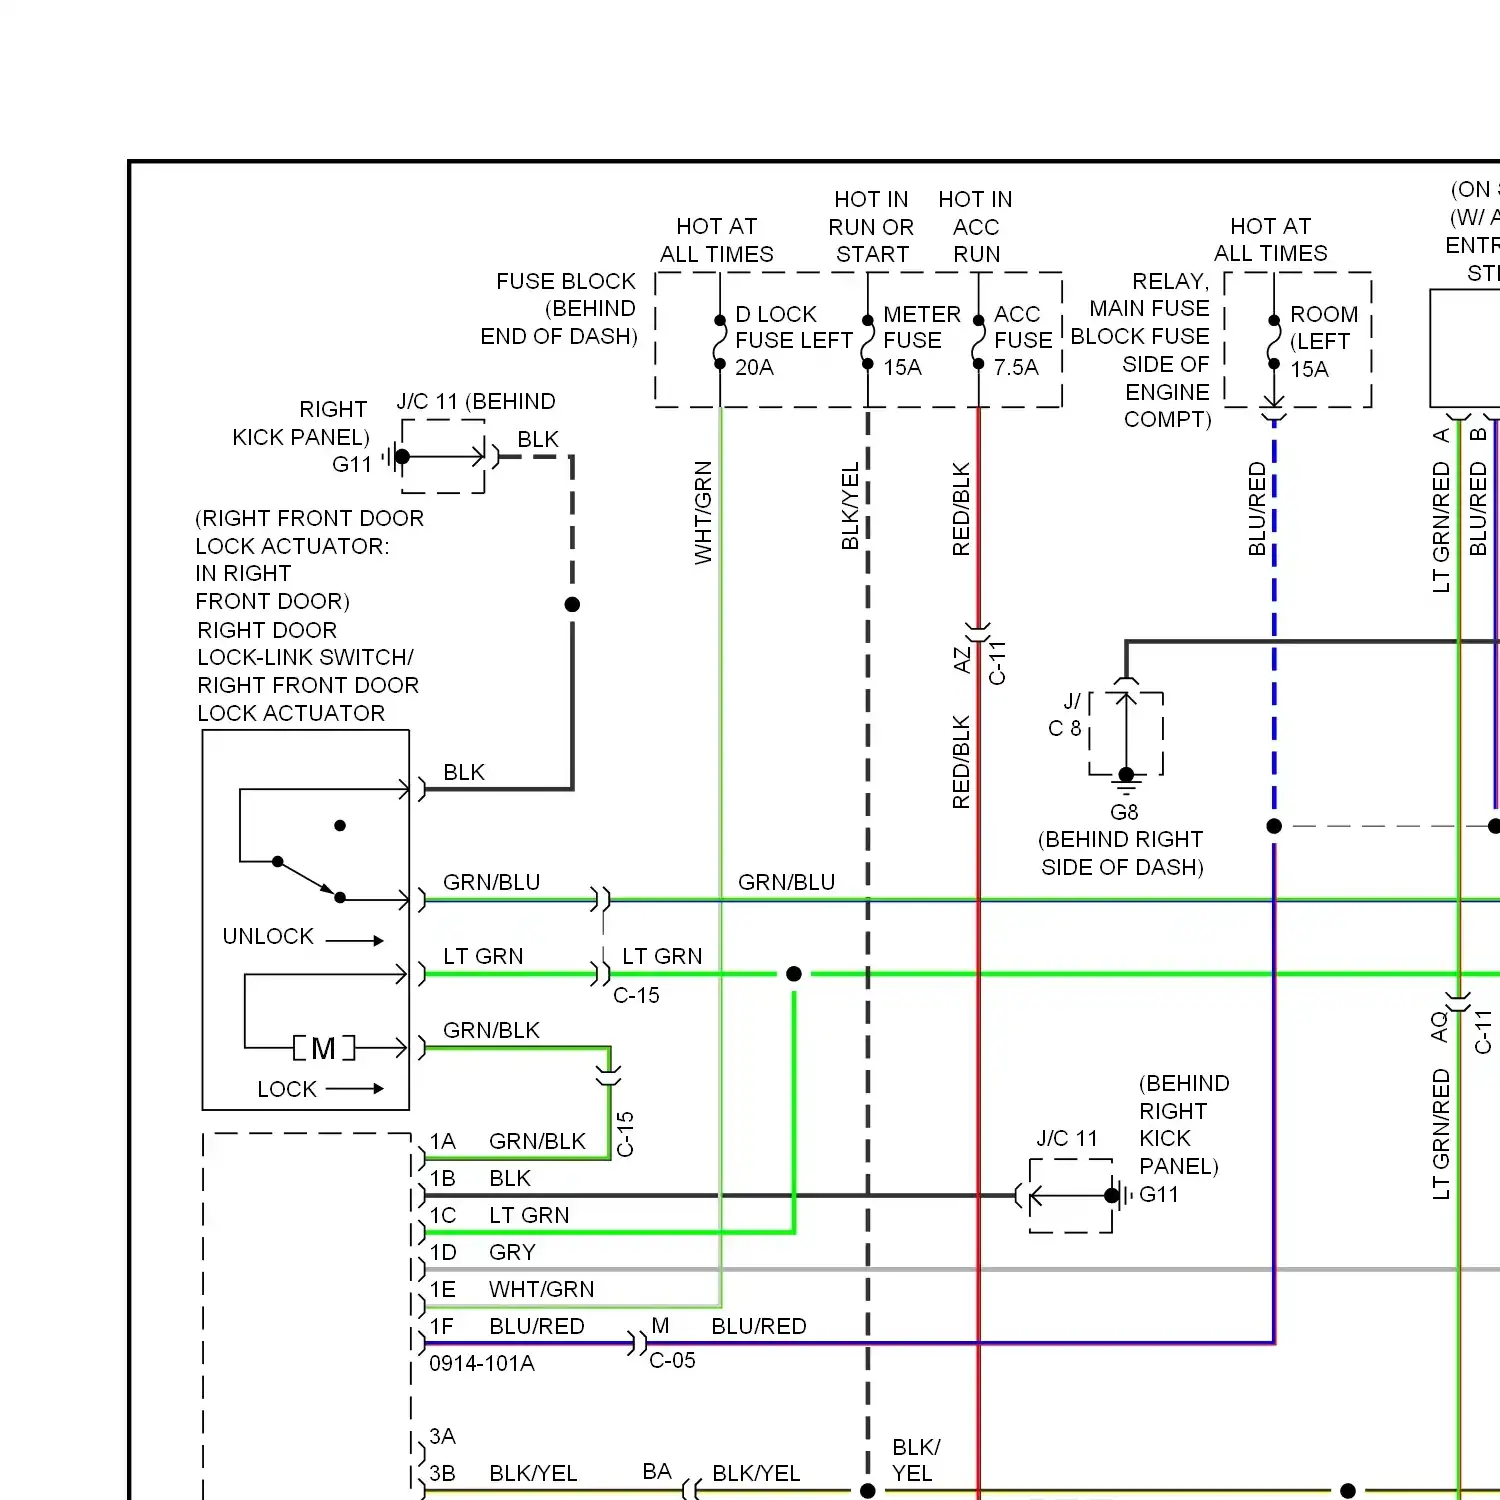Click the 'METER FUSE 15A' label

(921, 341)
